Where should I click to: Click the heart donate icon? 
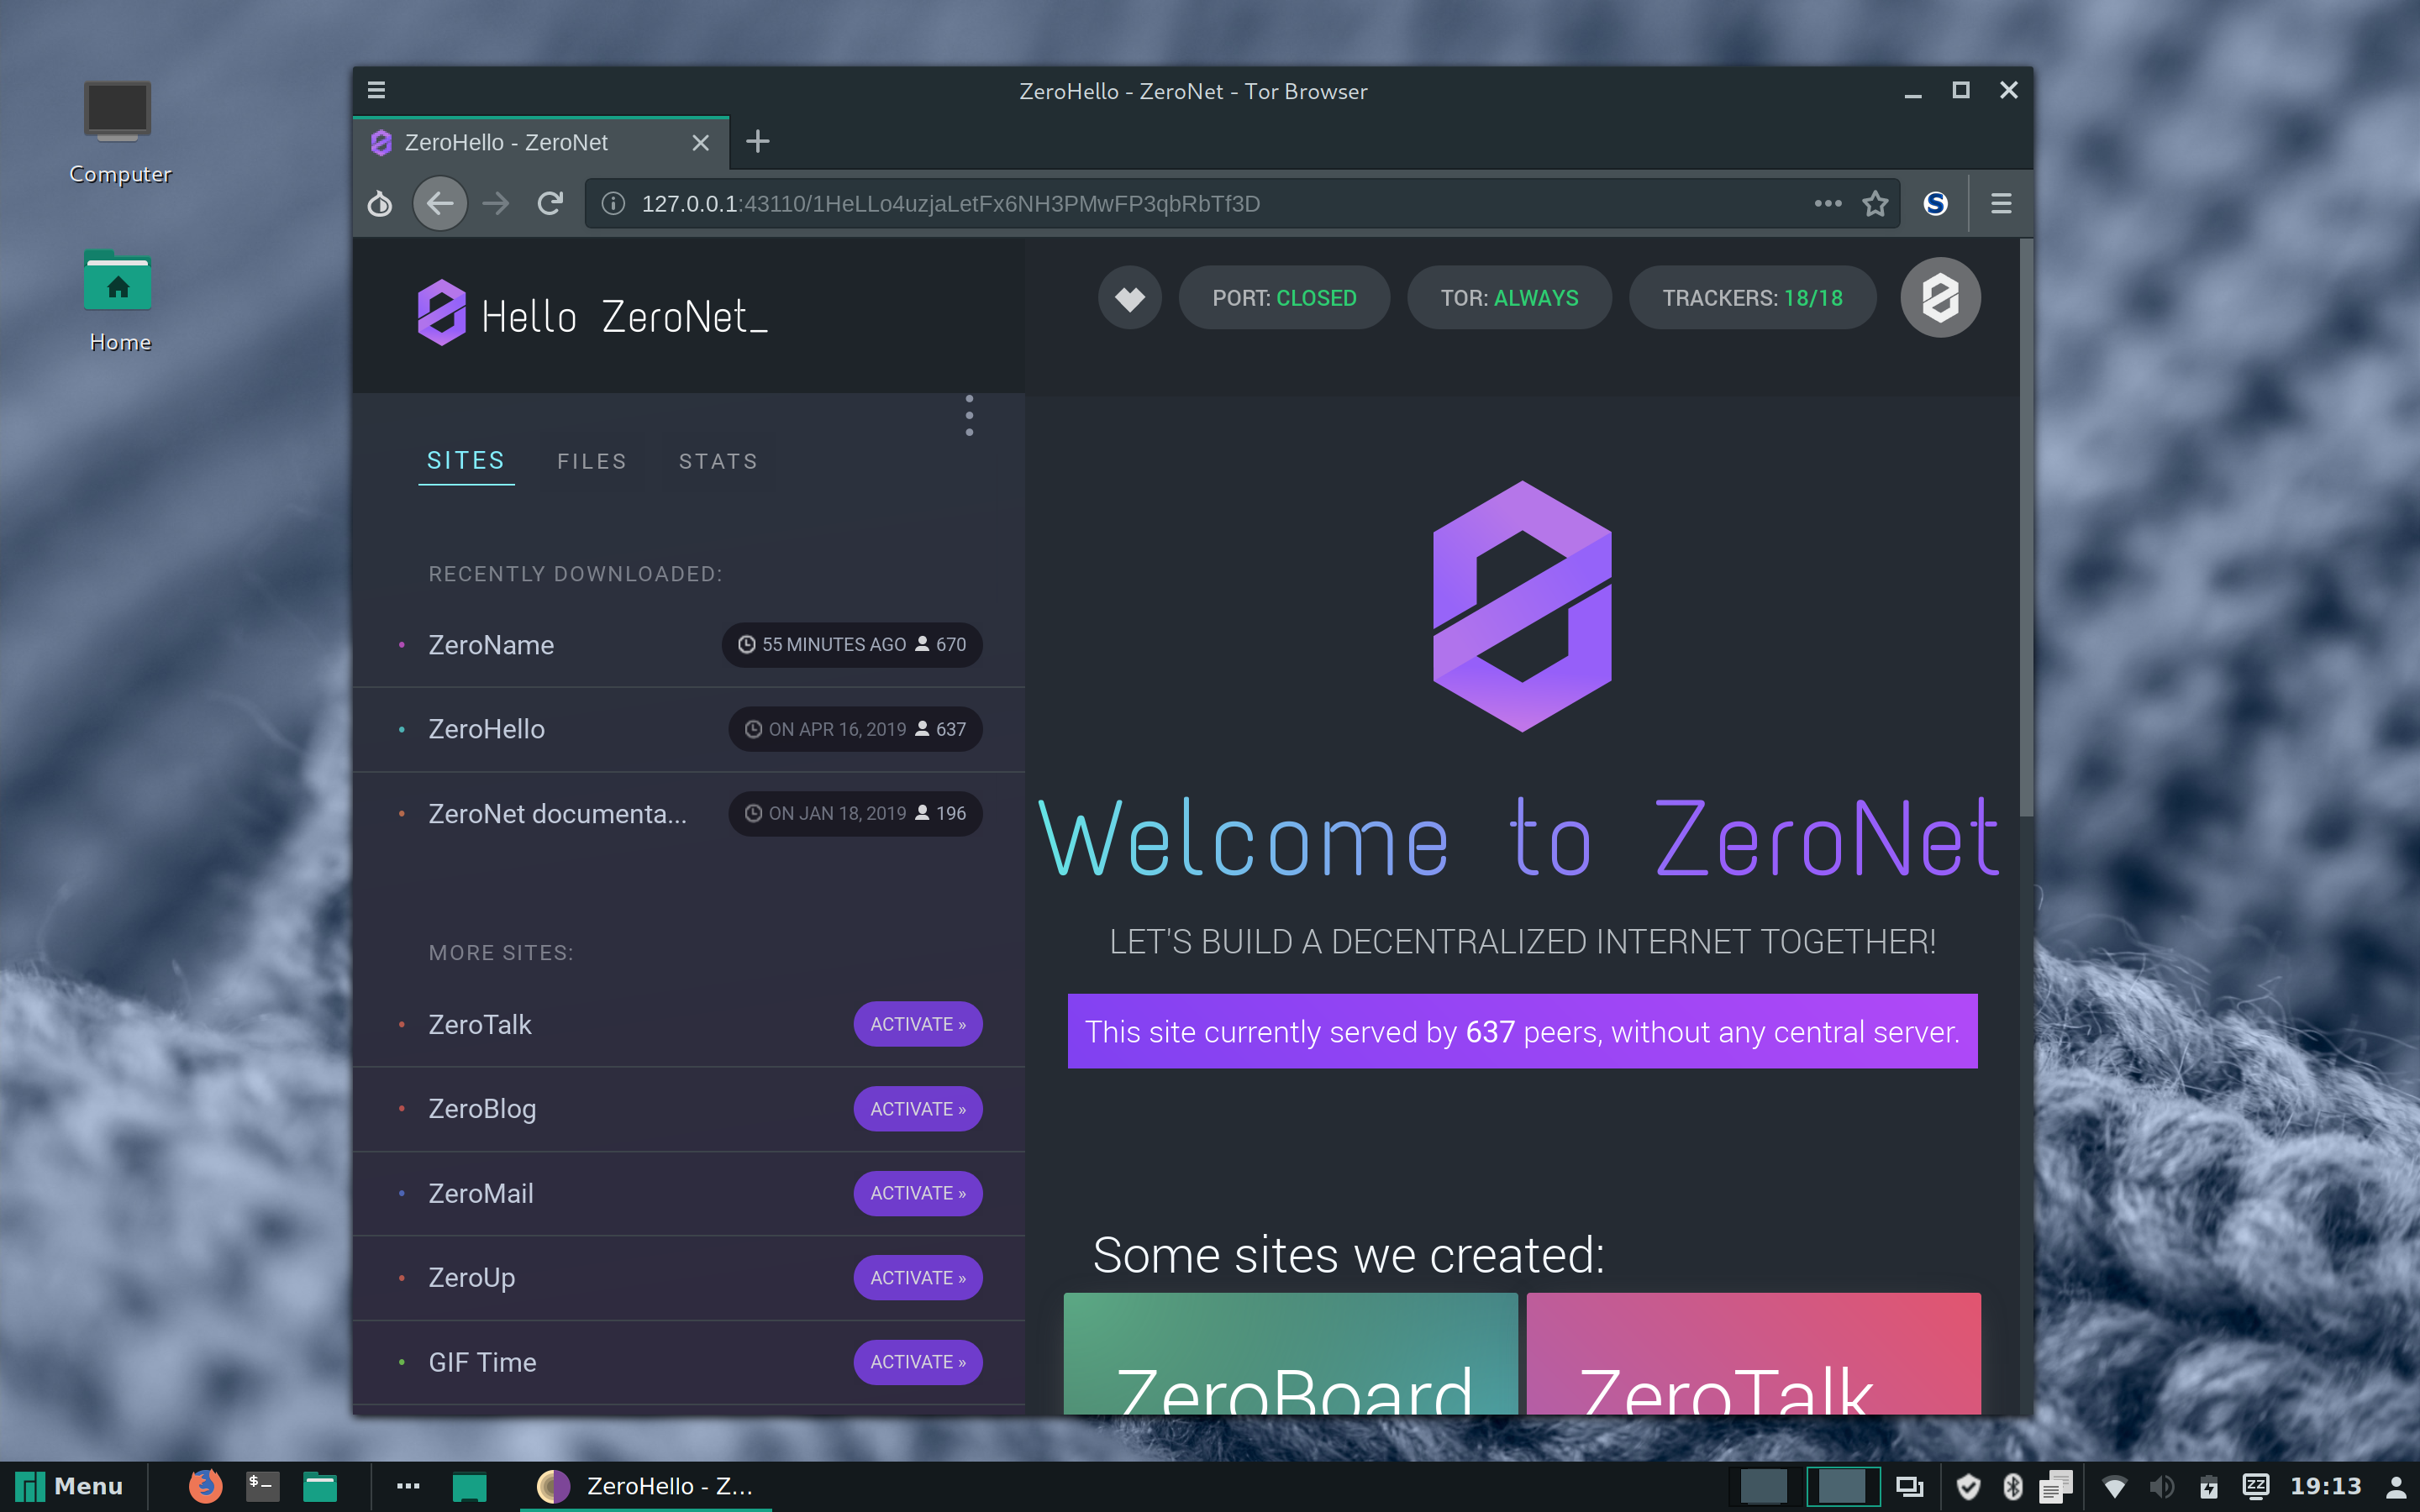(x=1130, y=298)
